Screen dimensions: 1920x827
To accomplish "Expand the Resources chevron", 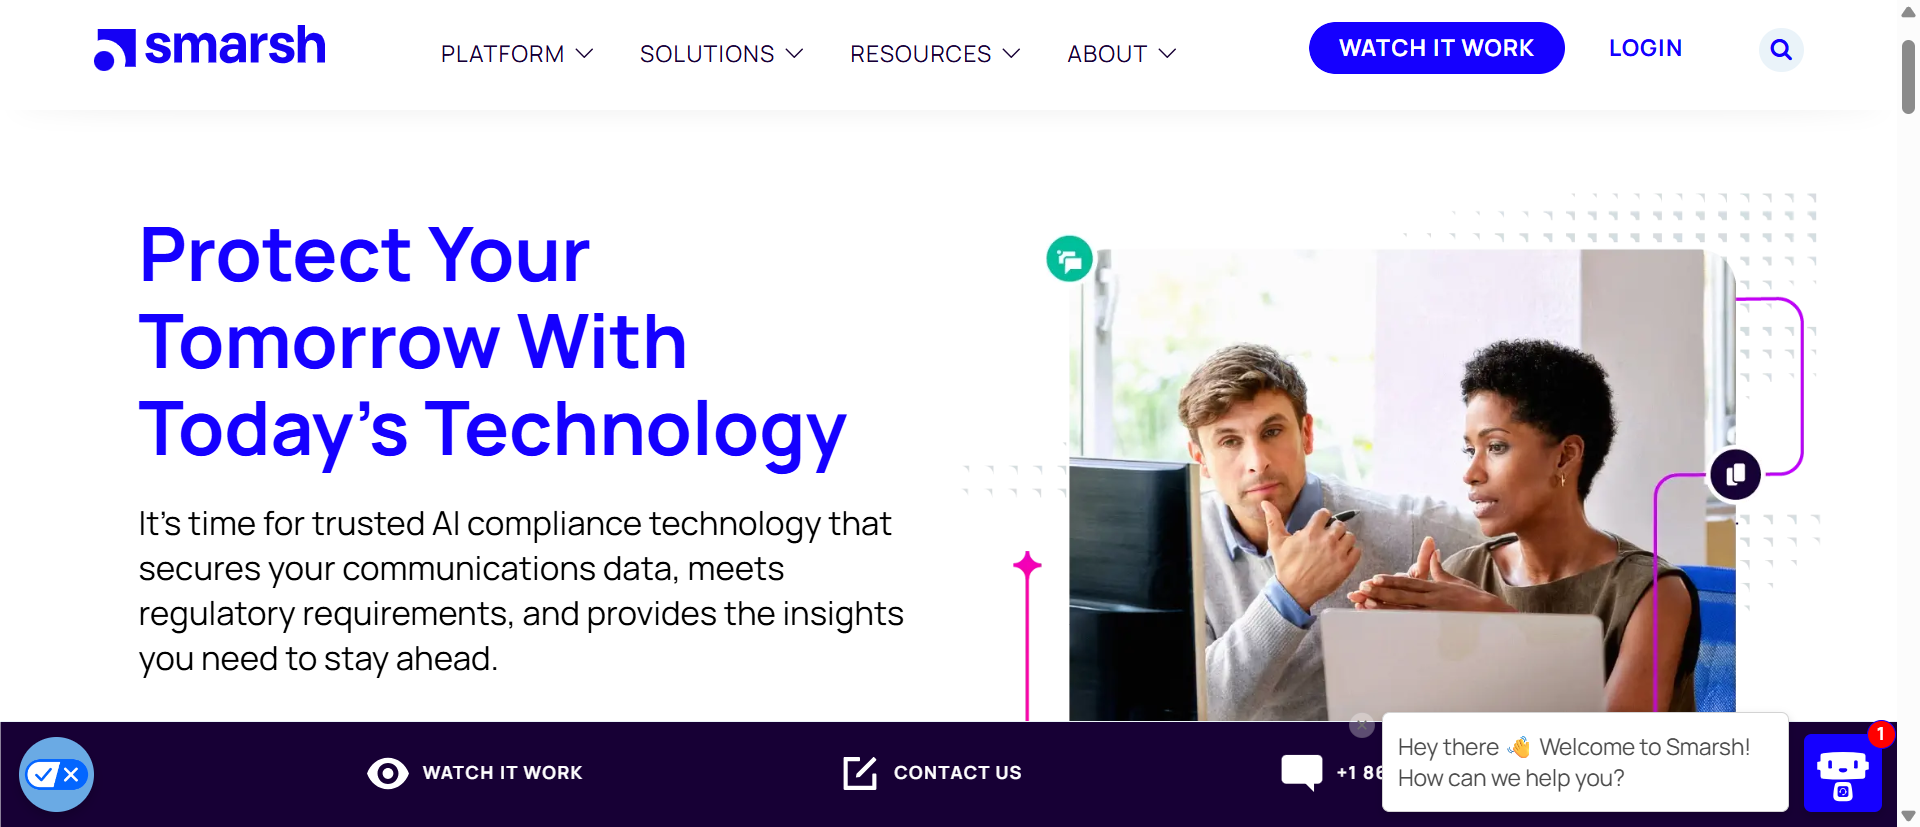I will (1011, 53).
